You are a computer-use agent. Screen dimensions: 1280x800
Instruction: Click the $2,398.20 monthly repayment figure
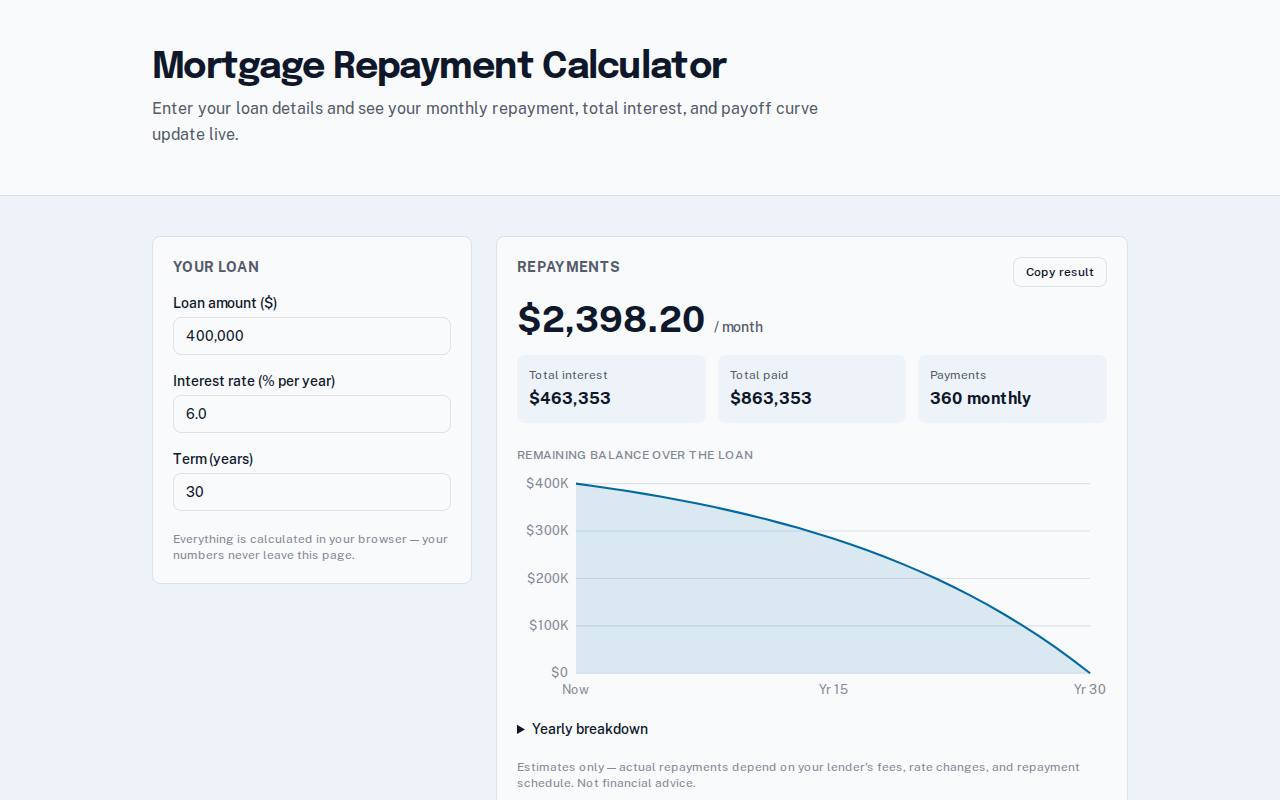tap(611, 319)
